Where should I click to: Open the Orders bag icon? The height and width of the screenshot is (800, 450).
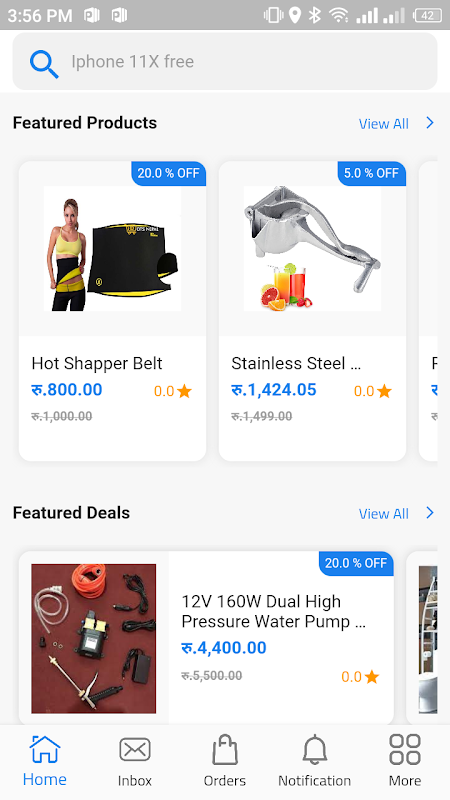coord(225,749)
